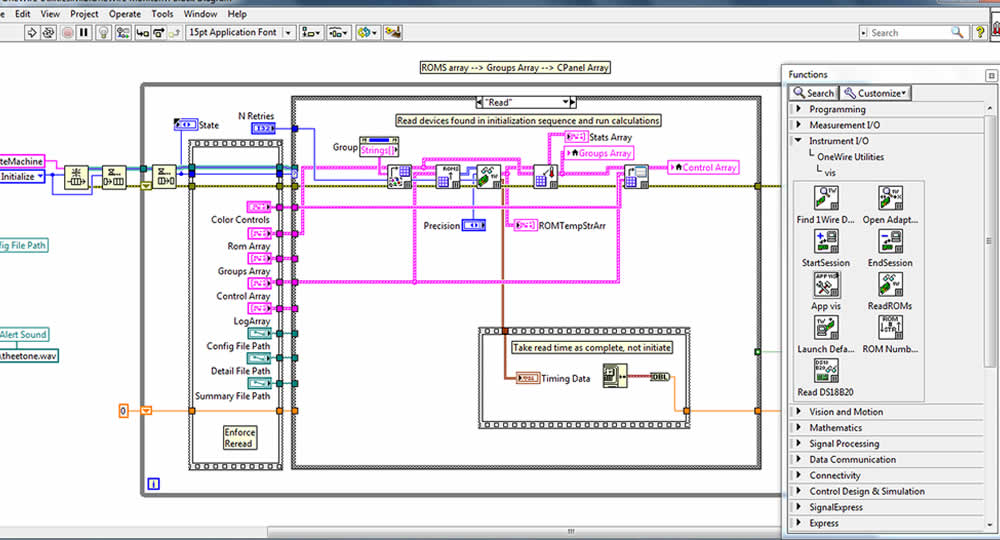This screenshot has height=540, width=1000.
Task: Expand Control Design & Simulation category
Action: pyautogui.click(x=887, y=492)
